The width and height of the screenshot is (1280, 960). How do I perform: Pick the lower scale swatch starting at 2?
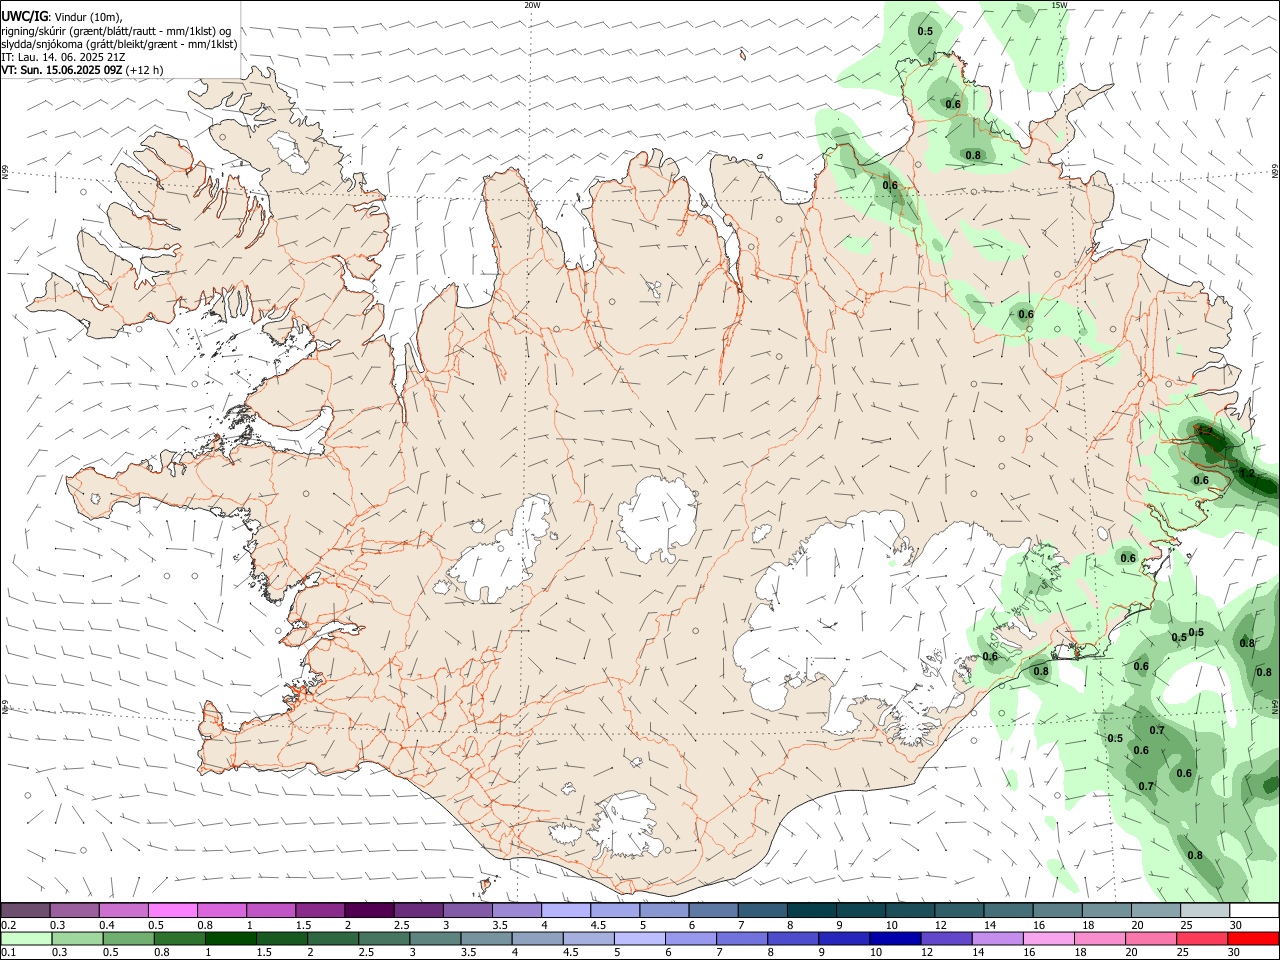coord(332,938)
